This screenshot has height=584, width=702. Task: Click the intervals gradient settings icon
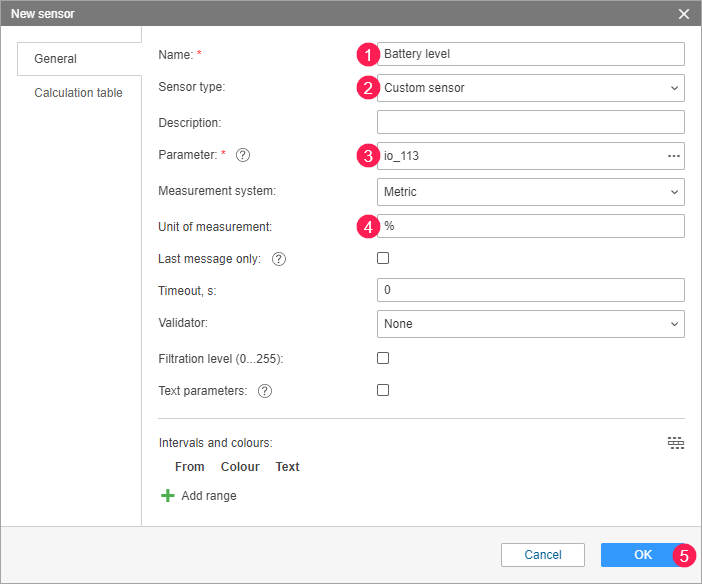[676, 443]
